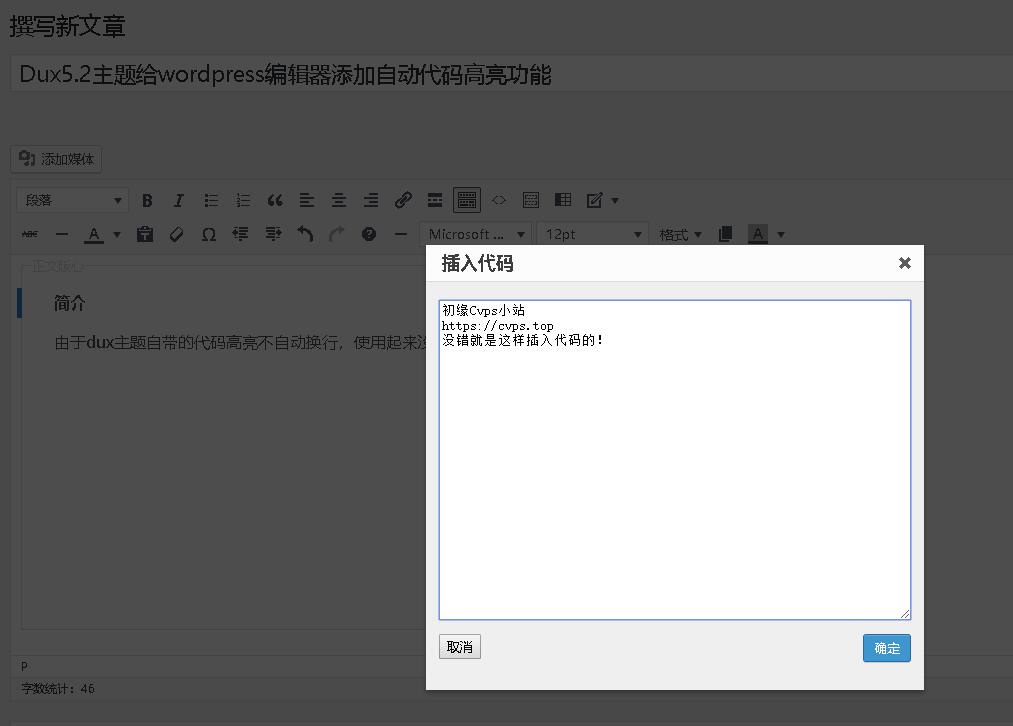Open the 段落 paragraph format dropdown
The width and height of the screenshot is (1013, 726).
coord(72,200)
